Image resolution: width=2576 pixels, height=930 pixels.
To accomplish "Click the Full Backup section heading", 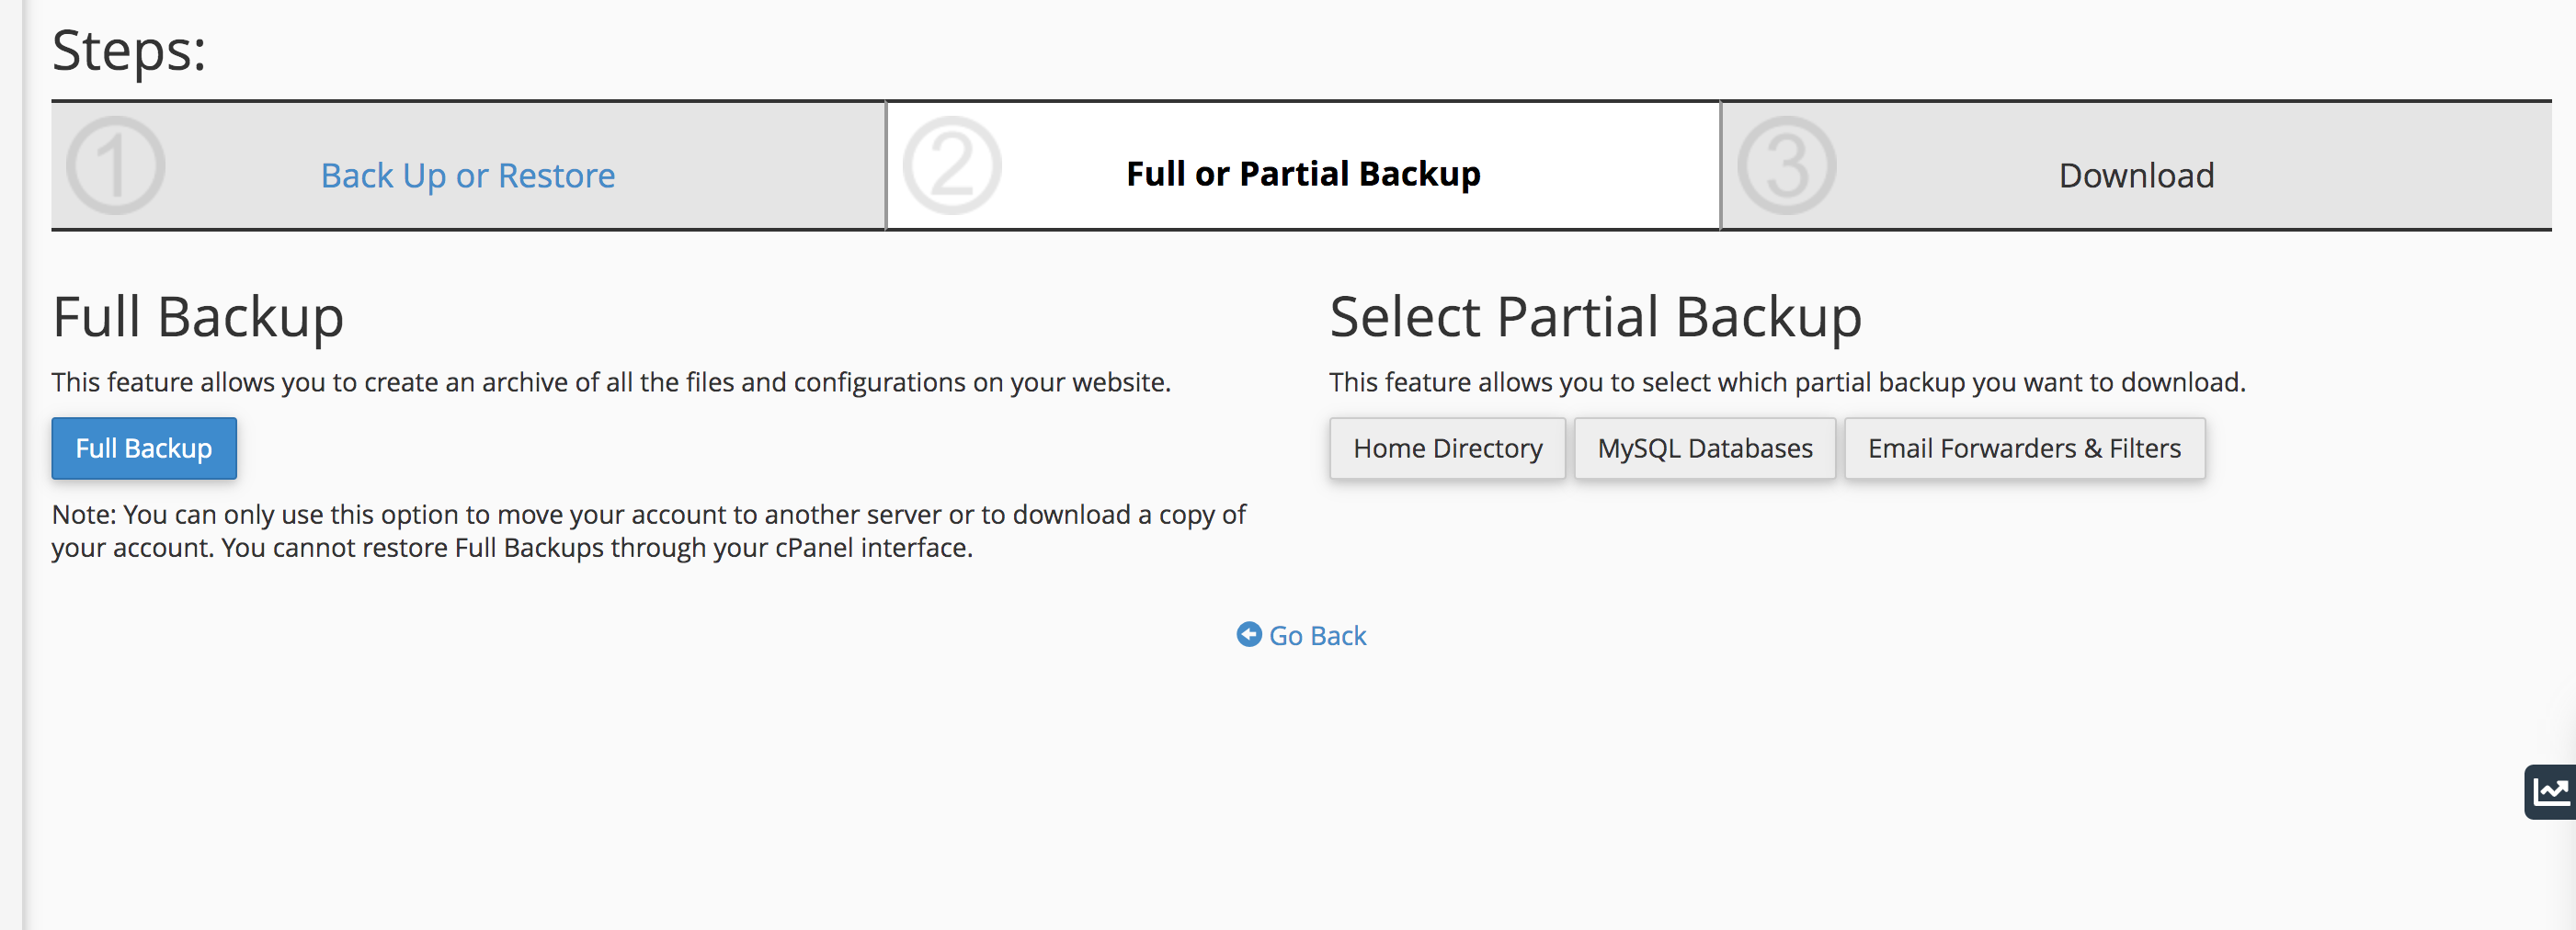I will 198,317.
